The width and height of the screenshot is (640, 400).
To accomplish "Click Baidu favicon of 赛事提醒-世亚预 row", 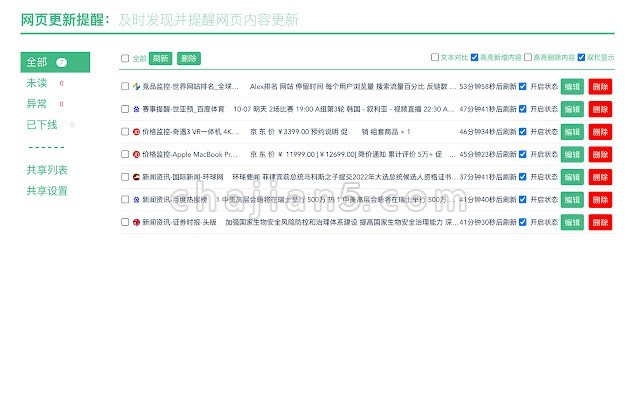I will pos(136,109).
